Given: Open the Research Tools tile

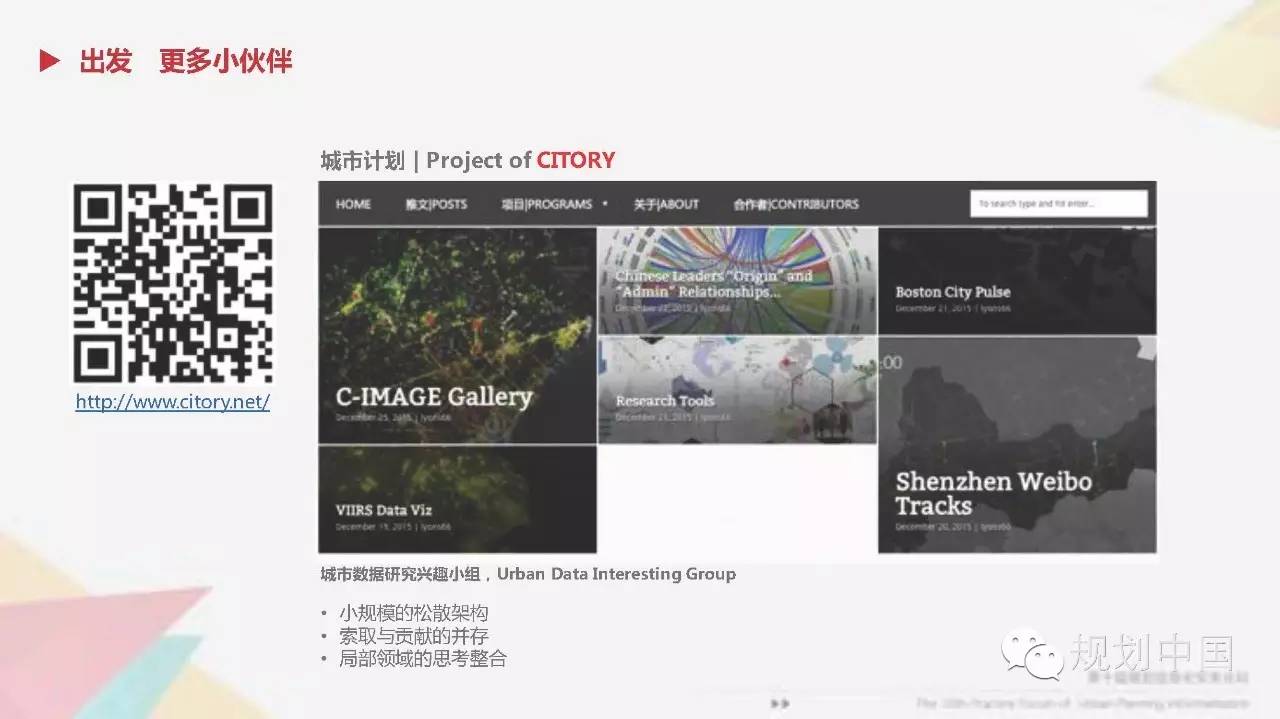Looking at the screenshot, I should (x=737, y=390).
